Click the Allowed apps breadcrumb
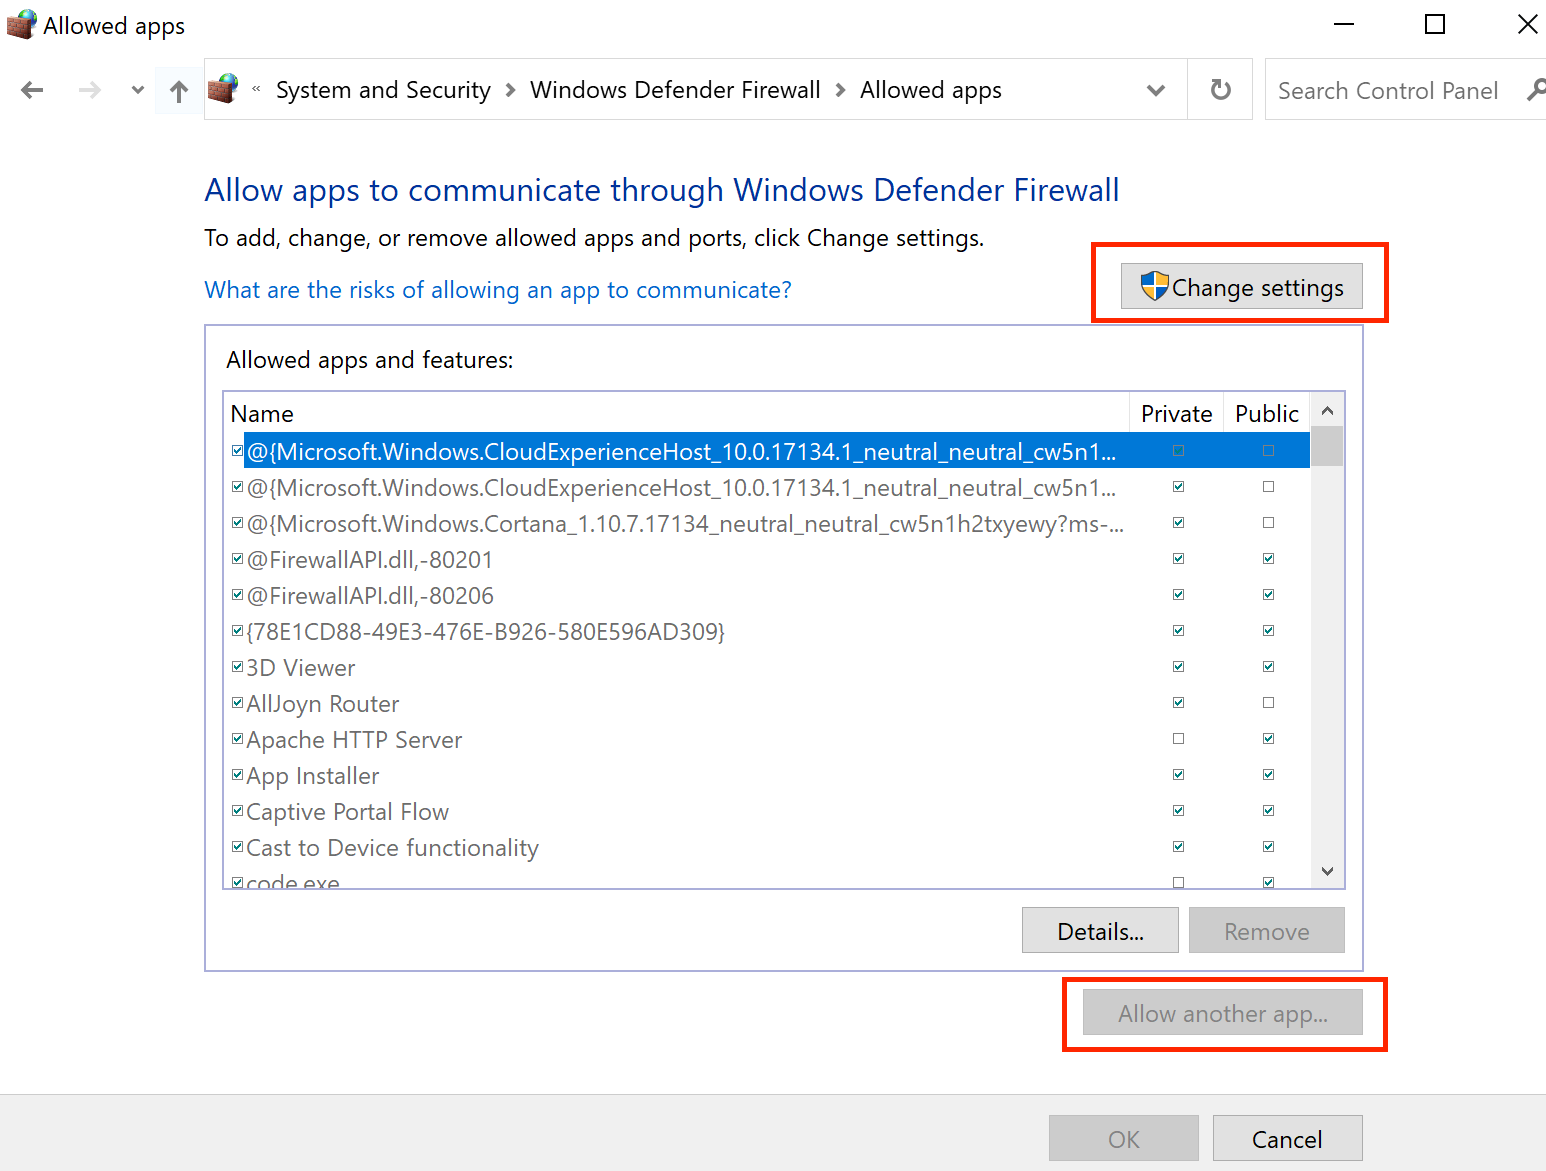 (931, 90)
